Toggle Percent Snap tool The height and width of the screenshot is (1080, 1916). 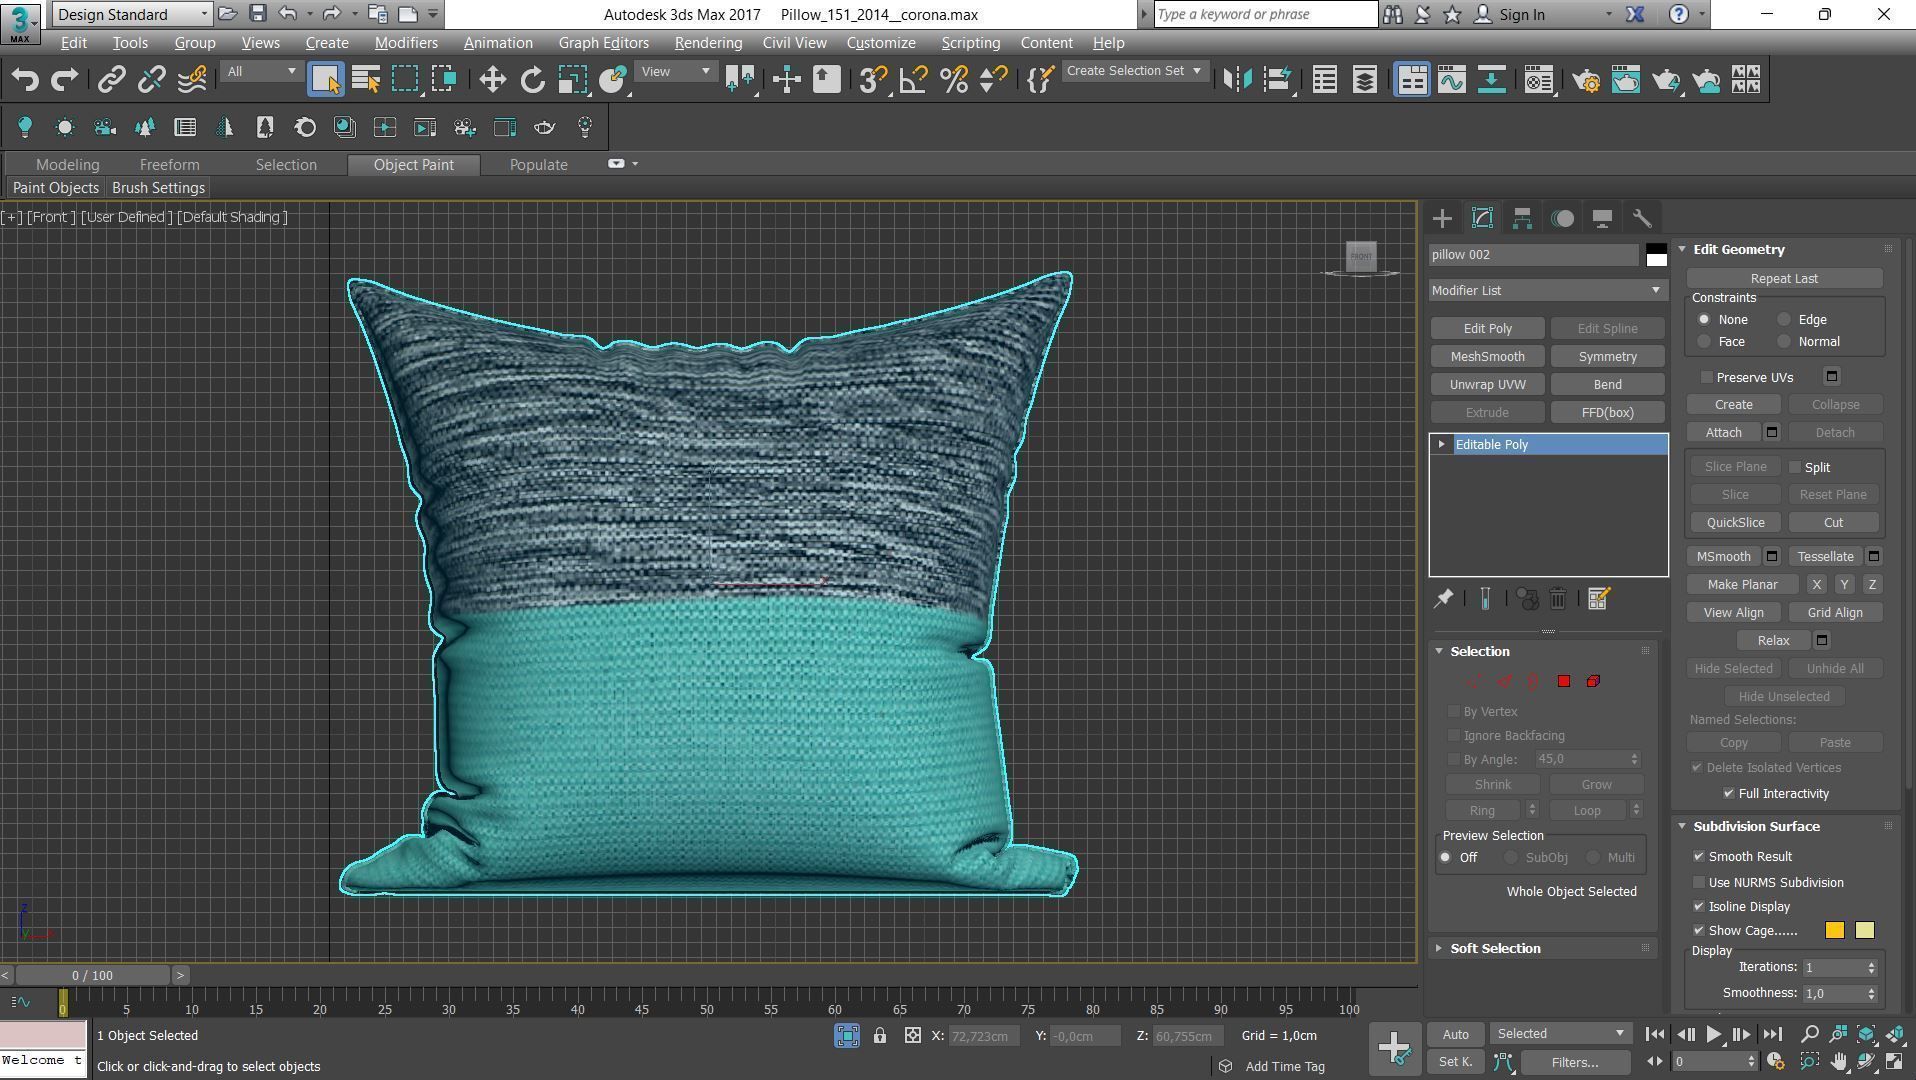click(x=954, y=80)
